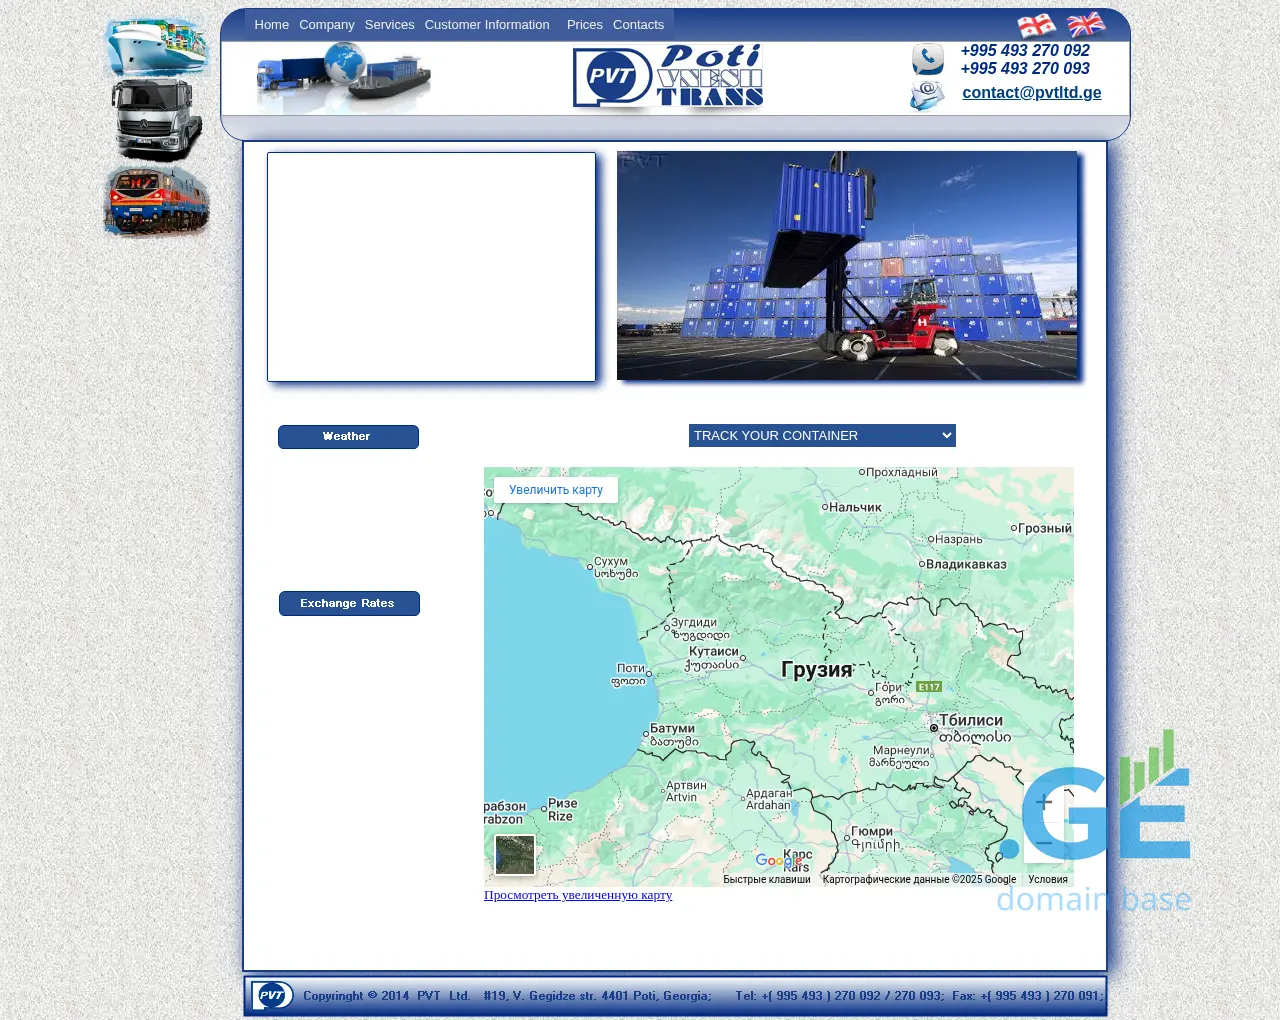
Task: Click the PVT logo in footer
Action: tap(271, 995)
